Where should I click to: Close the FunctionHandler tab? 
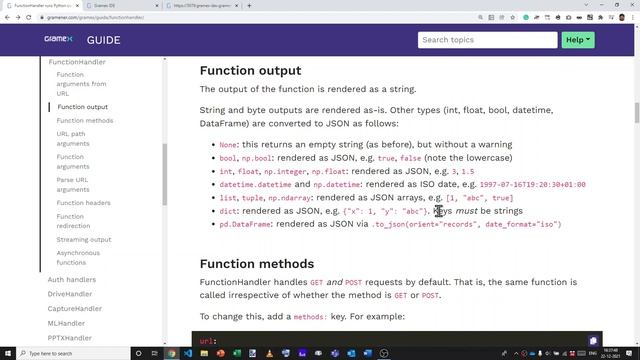[77, 6]
